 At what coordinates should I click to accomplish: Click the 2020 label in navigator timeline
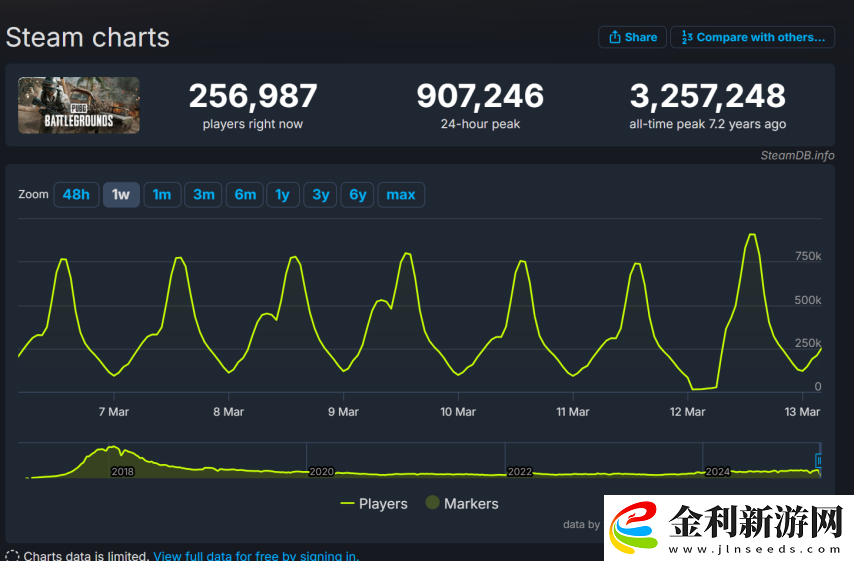pos(321,472)
